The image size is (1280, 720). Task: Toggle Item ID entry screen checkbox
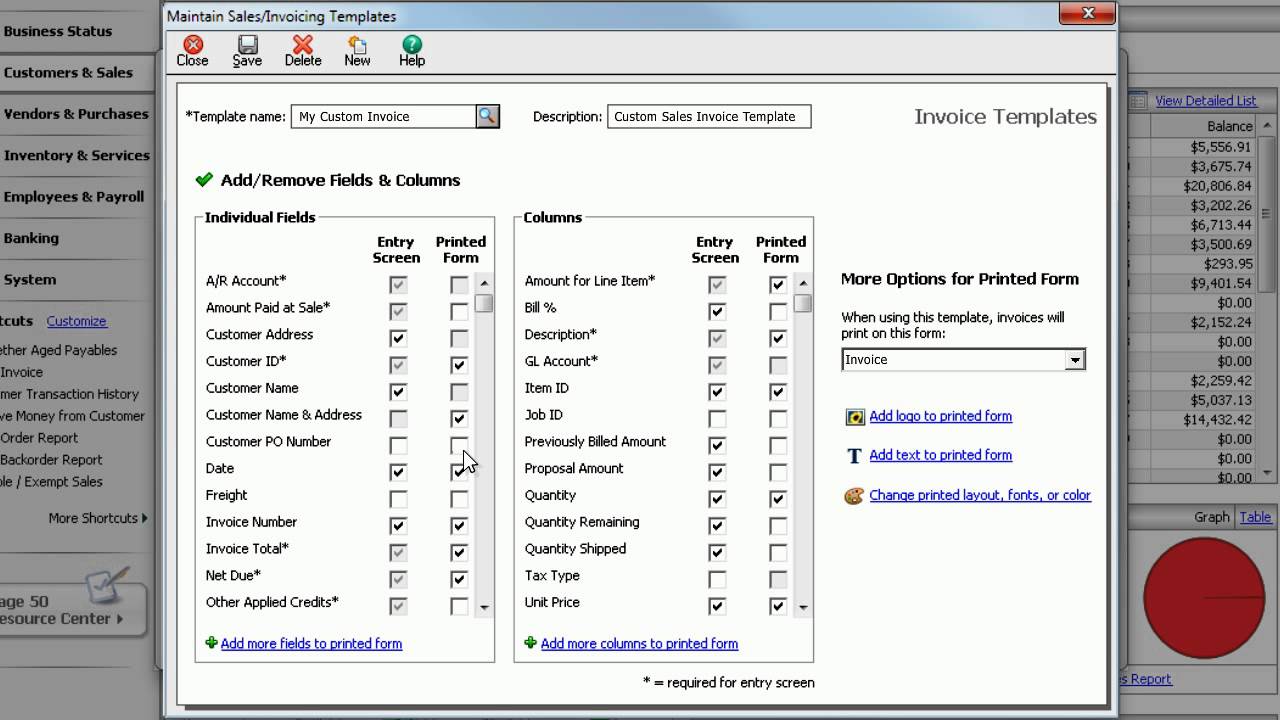(x=717, y=392)
